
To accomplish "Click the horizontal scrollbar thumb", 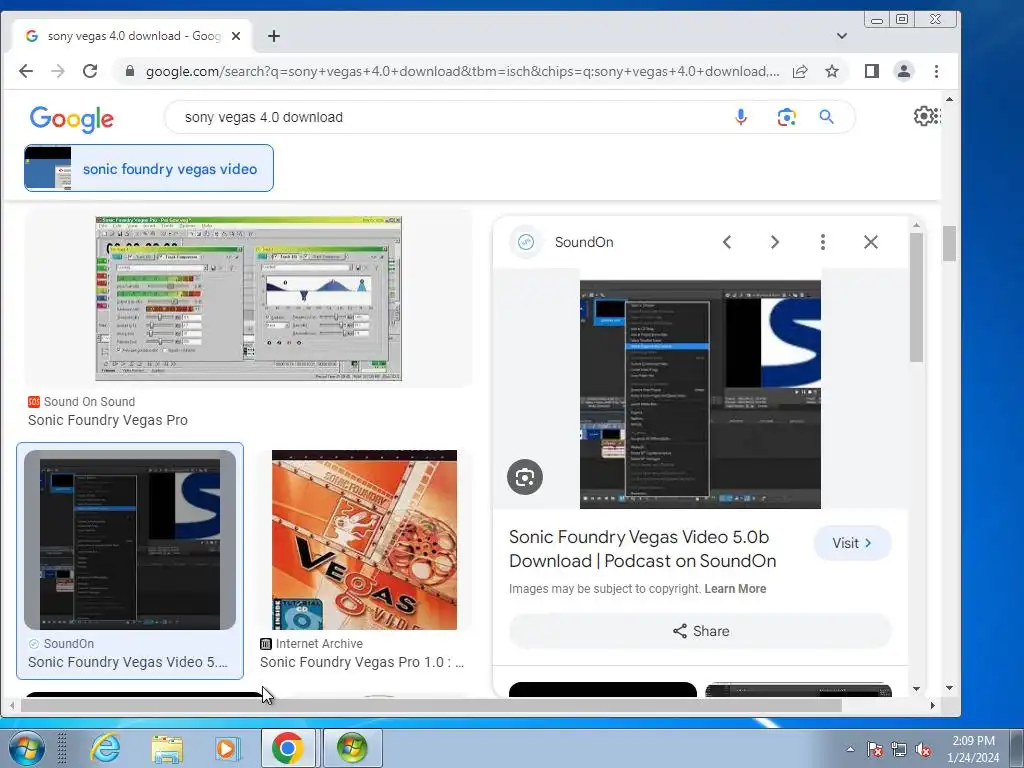I will 431,705.
